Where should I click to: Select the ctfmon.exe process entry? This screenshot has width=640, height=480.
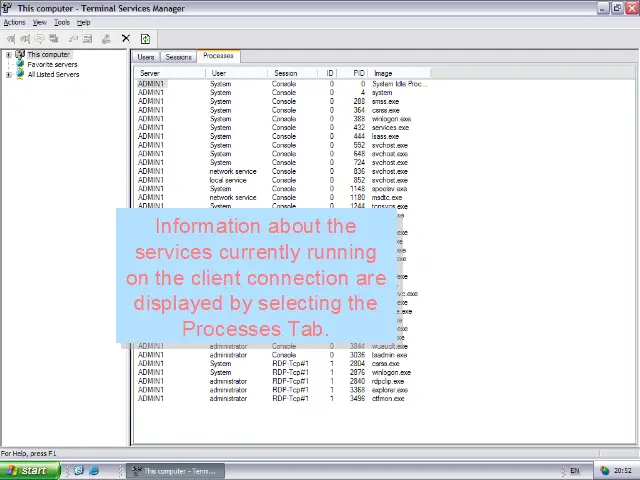click(388, 398)
